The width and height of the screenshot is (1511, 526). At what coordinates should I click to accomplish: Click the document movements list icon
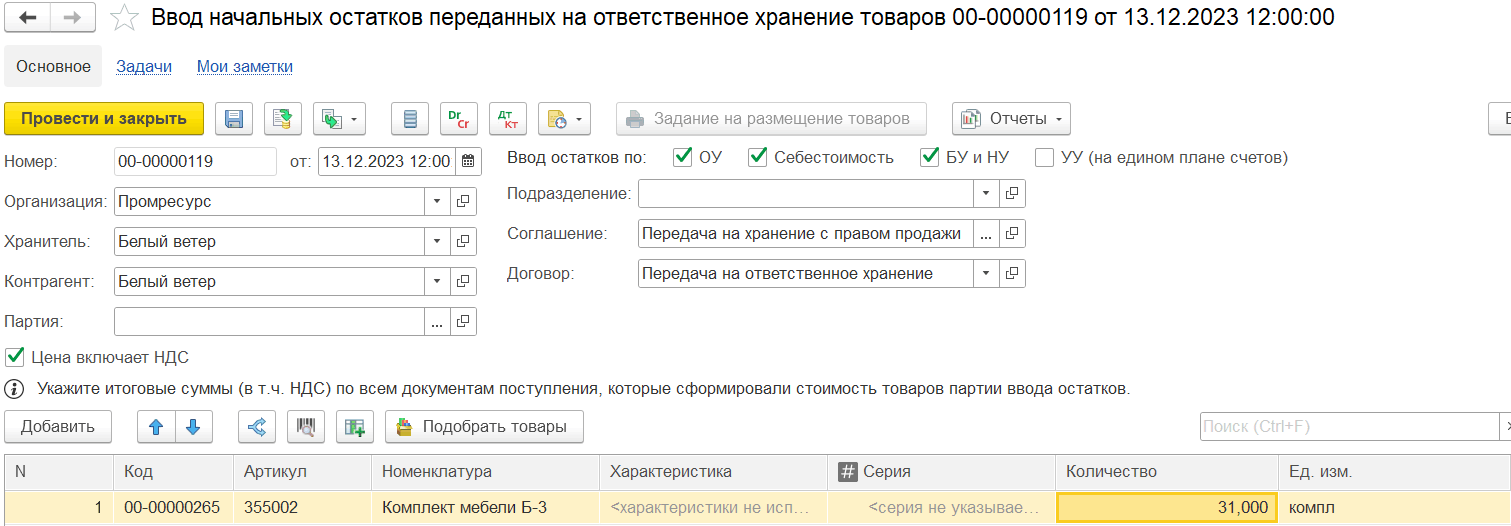click(409, 119)
